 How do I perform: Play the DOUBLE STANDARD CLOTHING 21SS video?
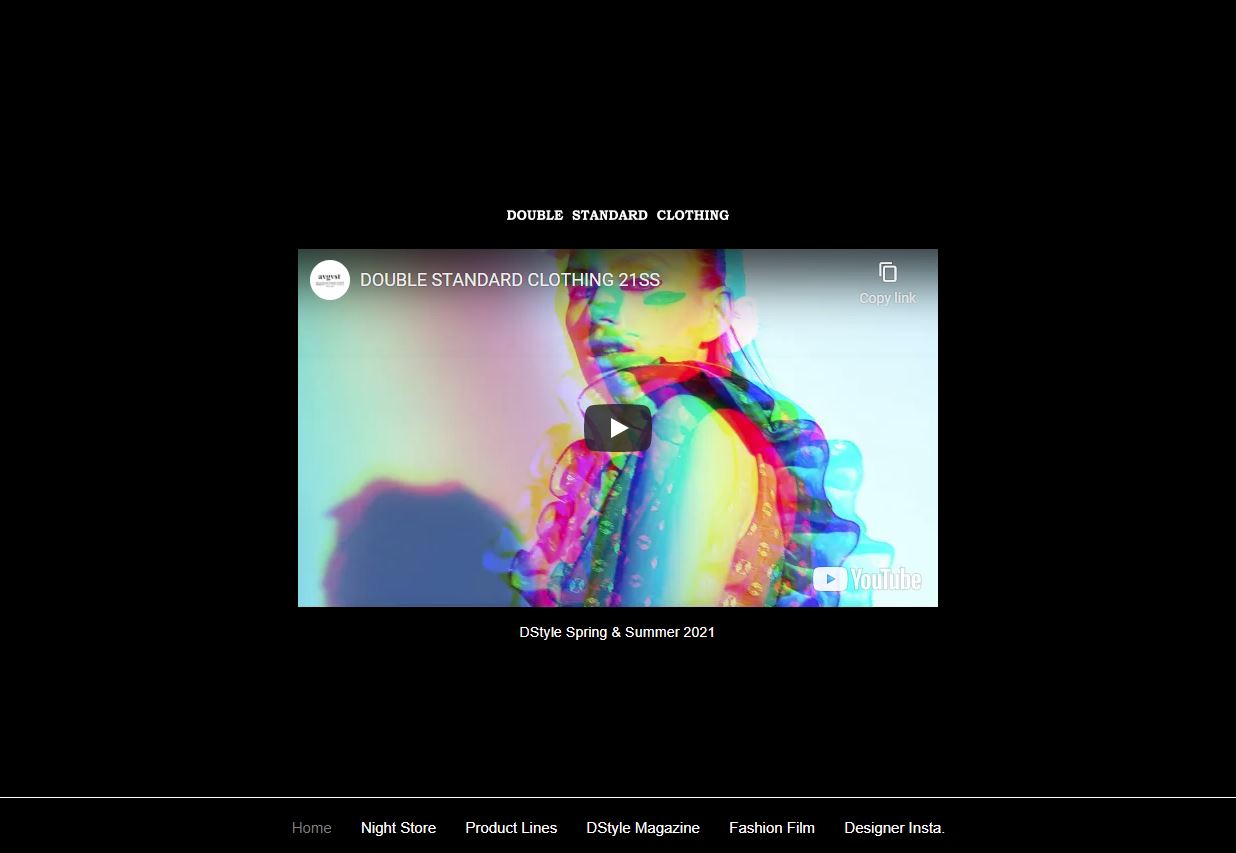point(617,428)
